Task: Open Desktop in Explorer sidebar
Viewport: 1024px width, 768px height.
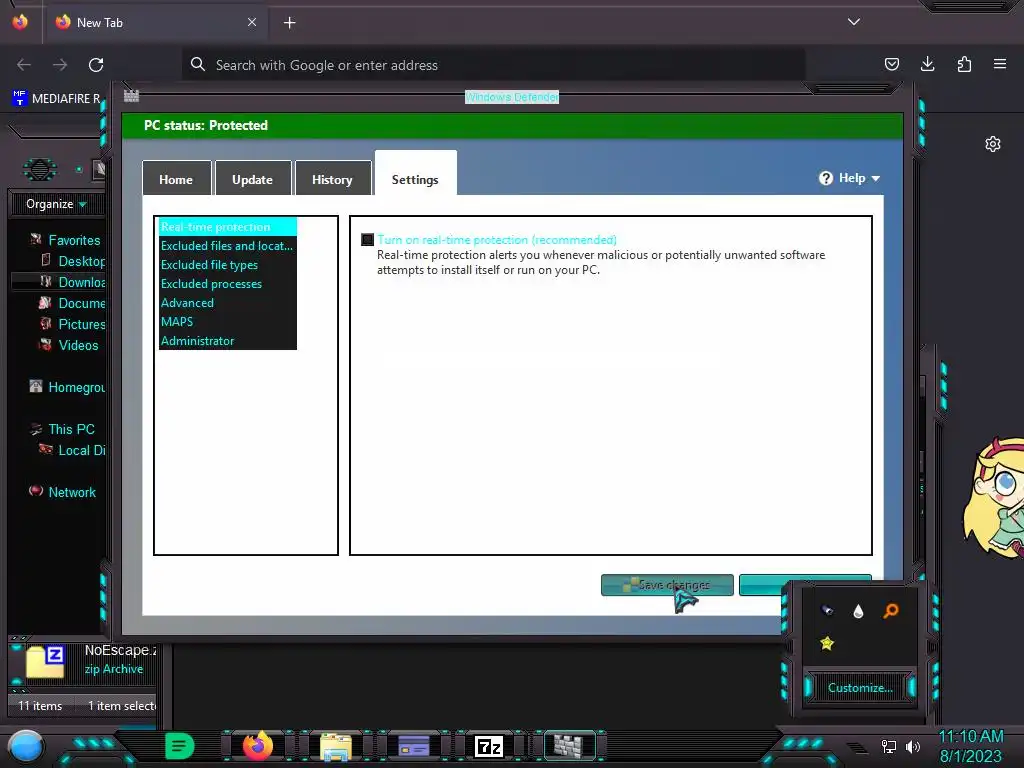Action: tap(73, 261)
